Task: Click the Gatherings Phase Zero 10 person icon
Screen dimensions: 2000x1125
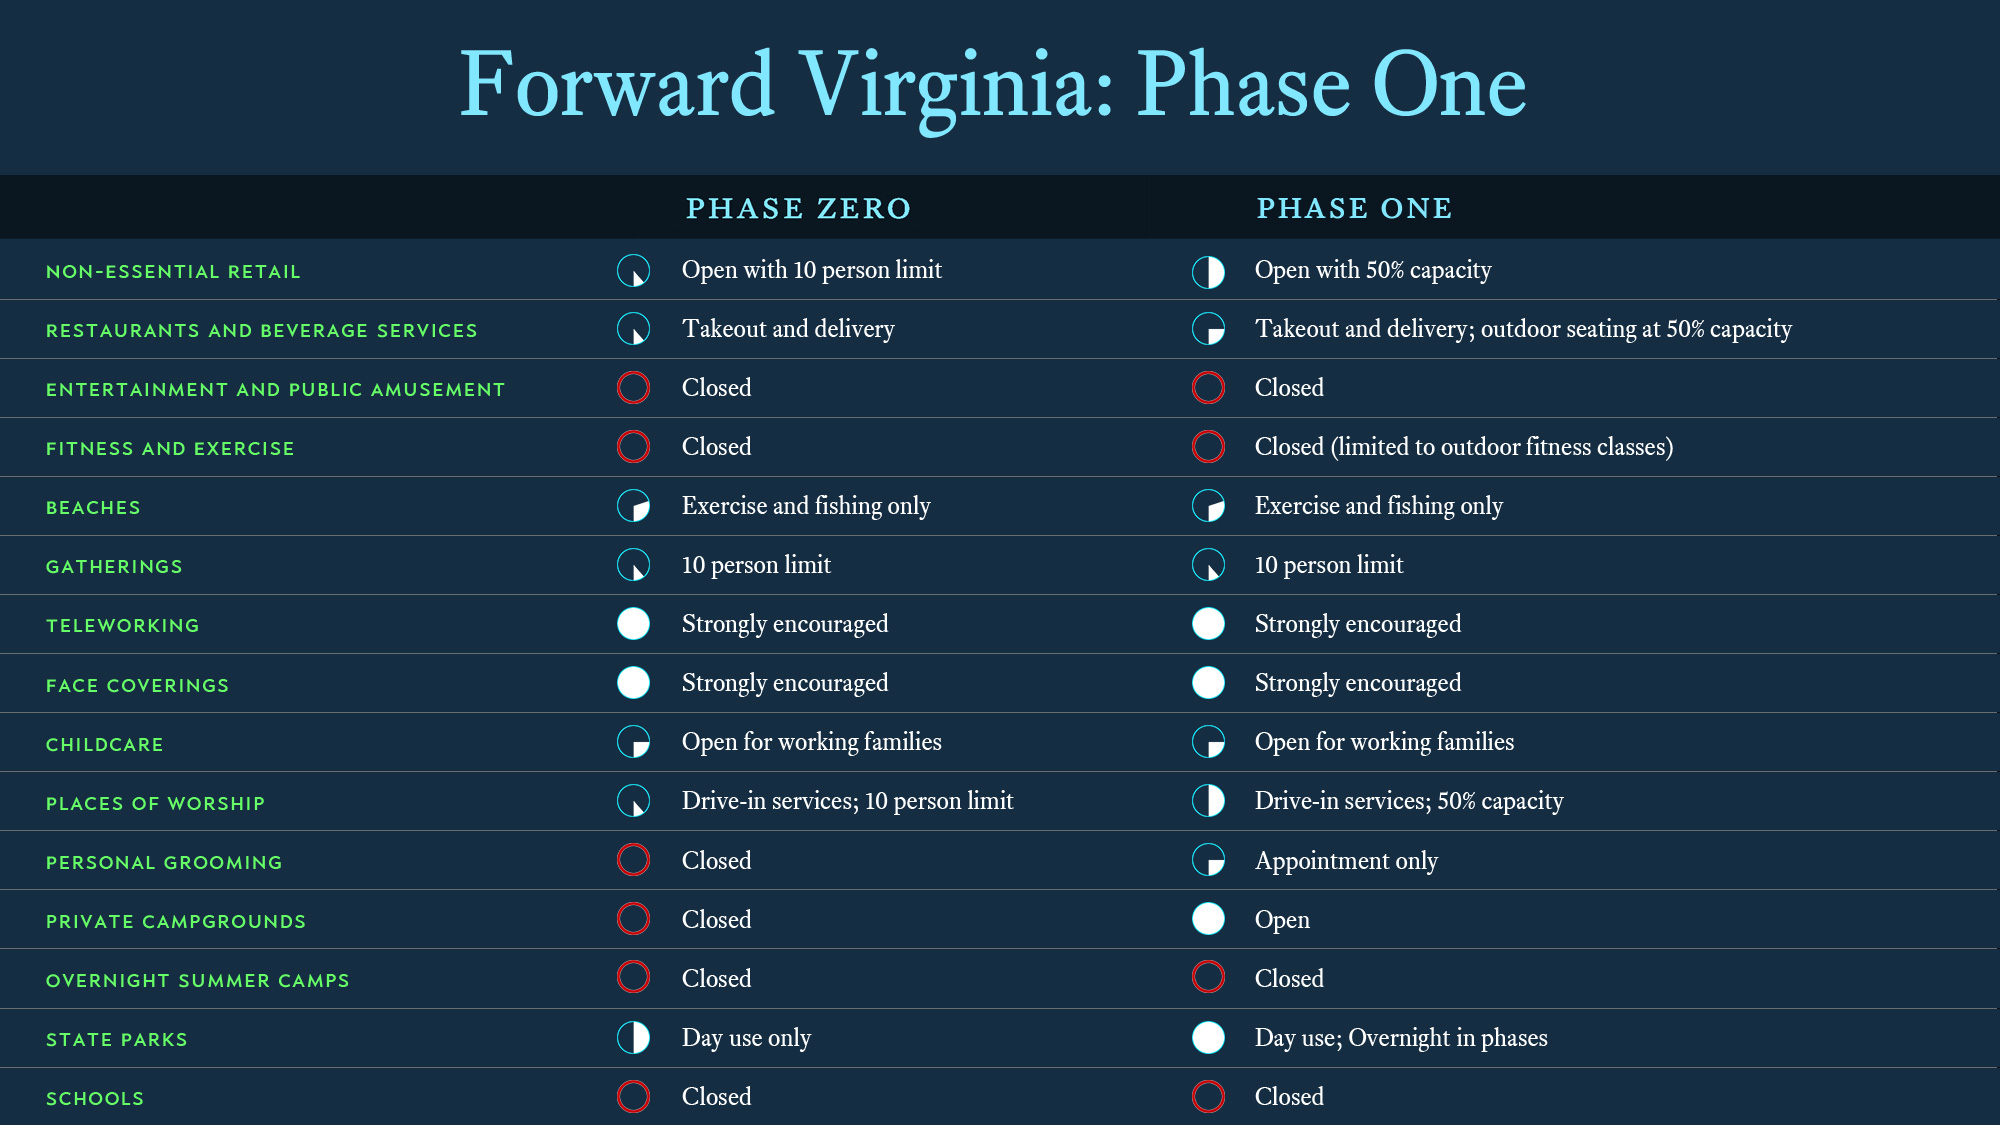Action: (633, 565)
